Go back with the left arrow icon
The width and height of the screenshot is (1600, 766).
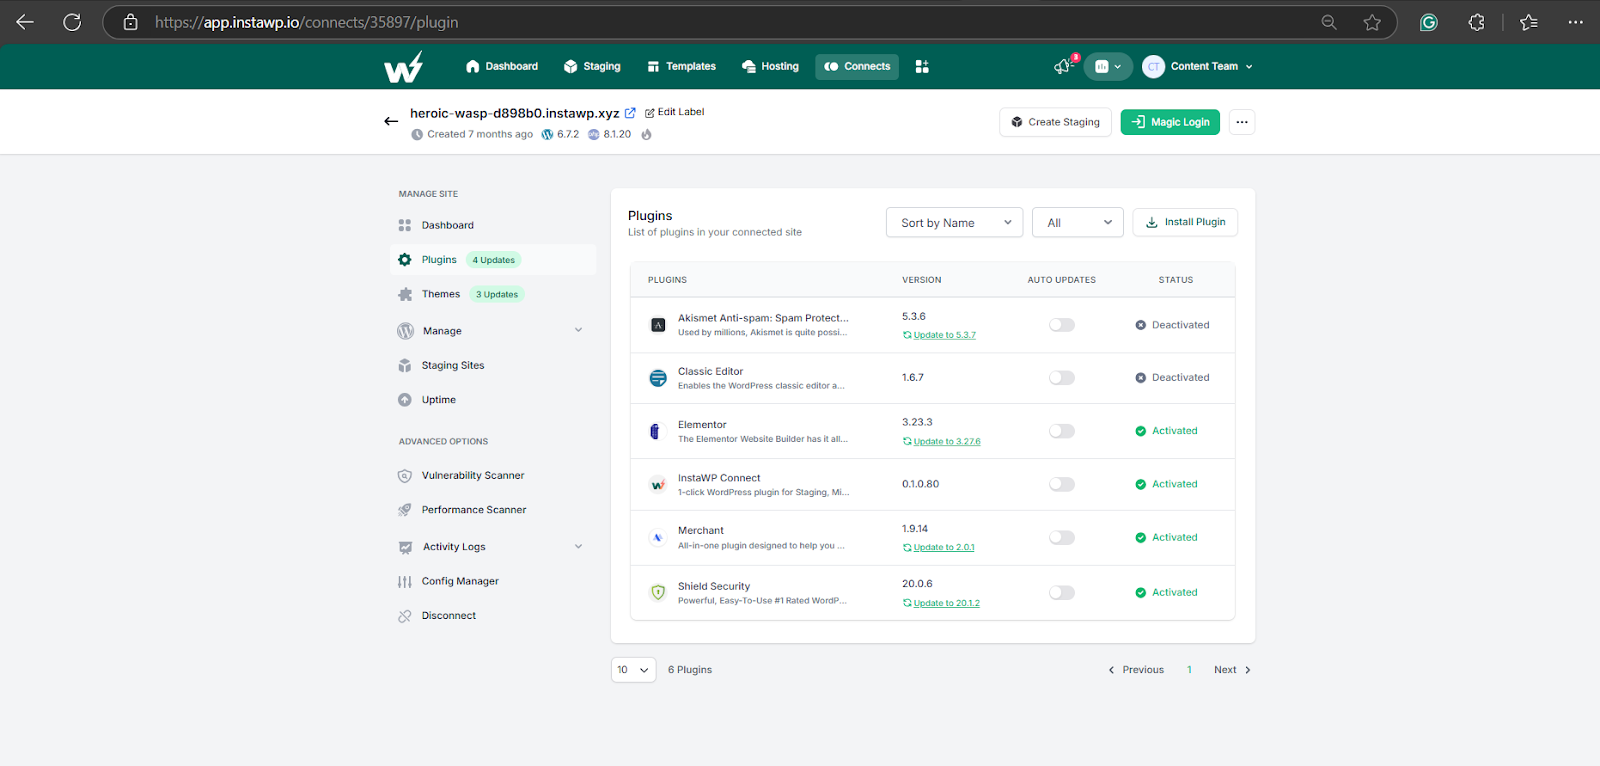[391, 121]
